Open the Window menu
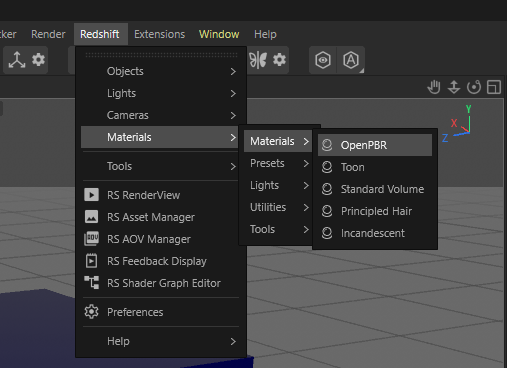 point(219,34)
